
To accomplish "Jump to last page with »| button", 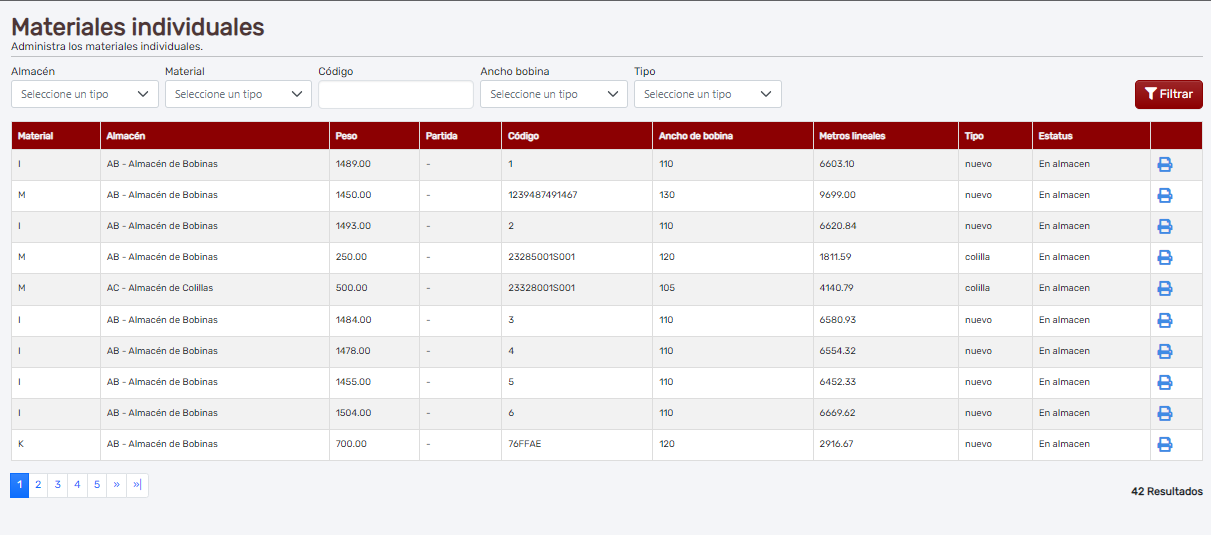I will (137, 485).
